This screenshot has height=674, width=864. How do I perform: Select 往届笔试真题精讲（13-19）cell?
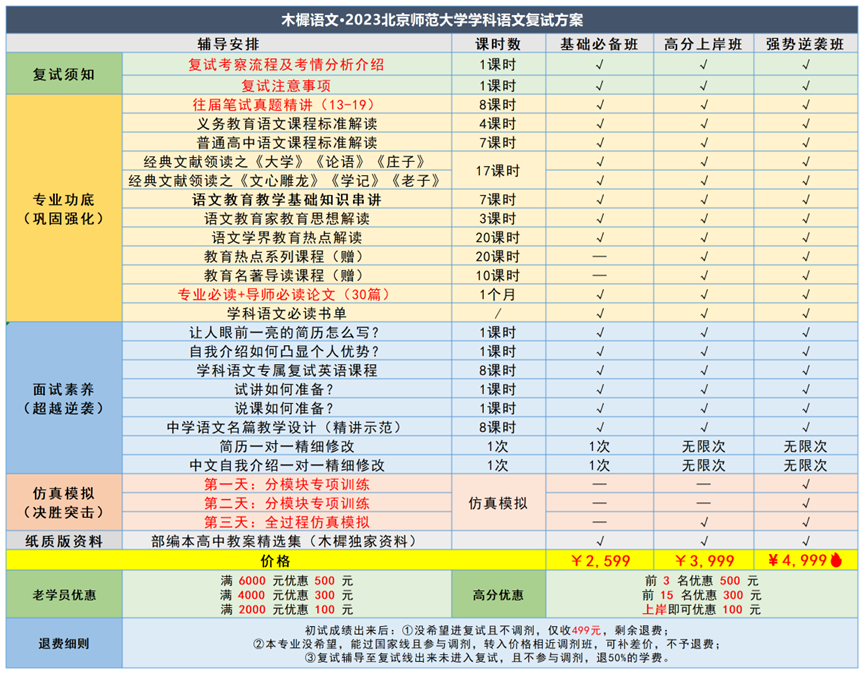click(x=287, y=105)
